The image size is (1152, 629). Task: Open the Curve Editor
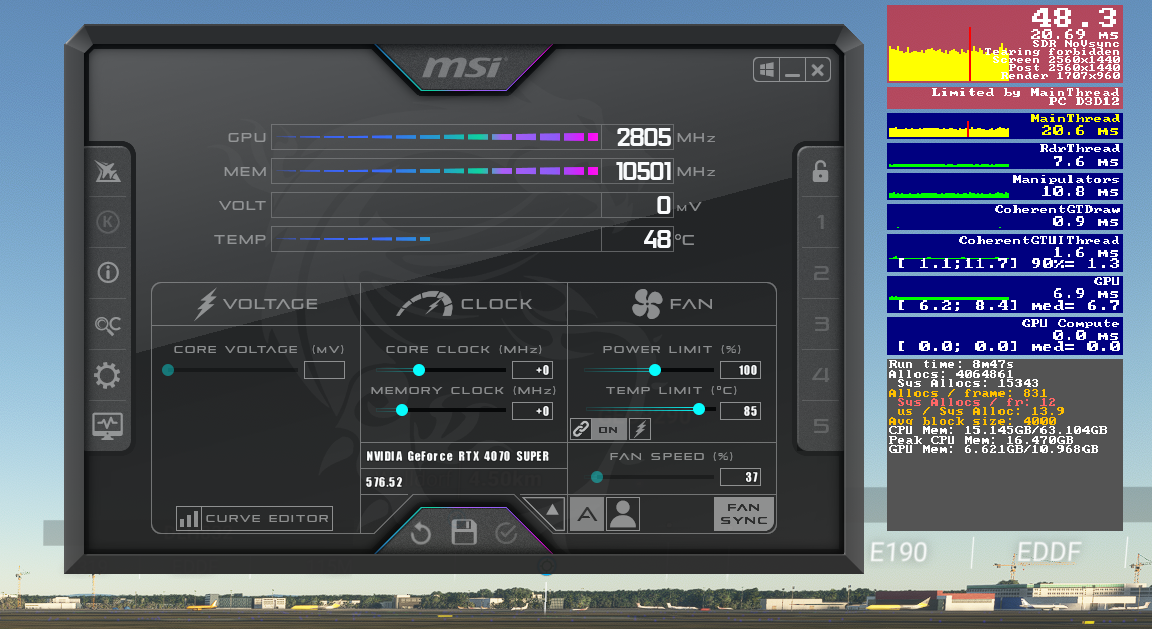[254, 518]
